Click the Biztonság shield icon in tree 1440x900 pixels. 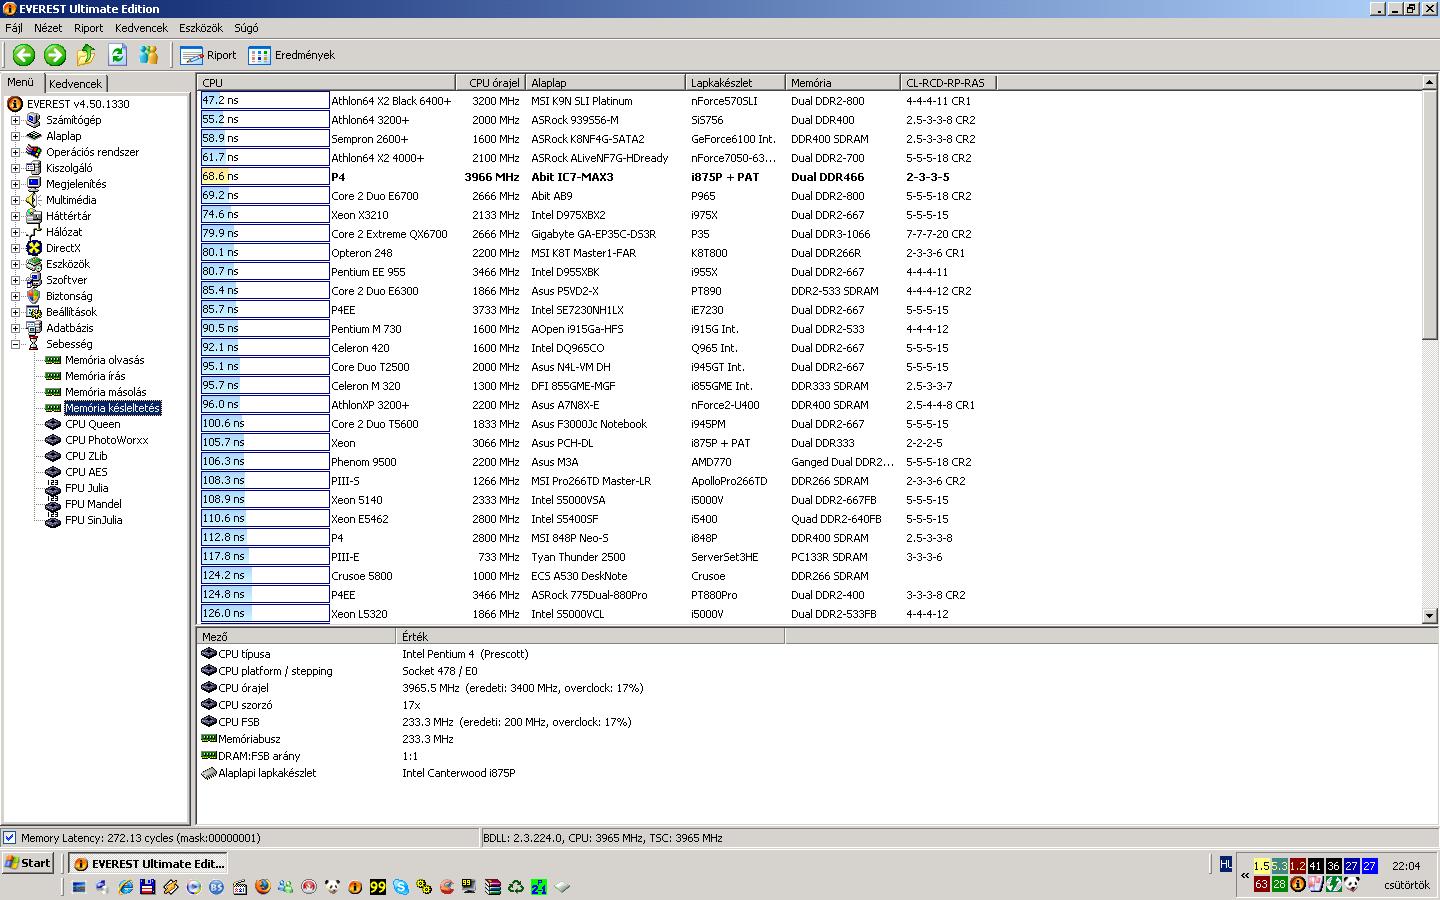(x=34, y=296)
